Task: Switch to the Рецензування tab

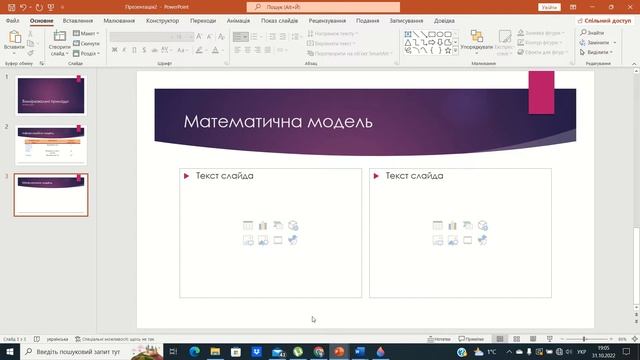Action: click(327, 20)
